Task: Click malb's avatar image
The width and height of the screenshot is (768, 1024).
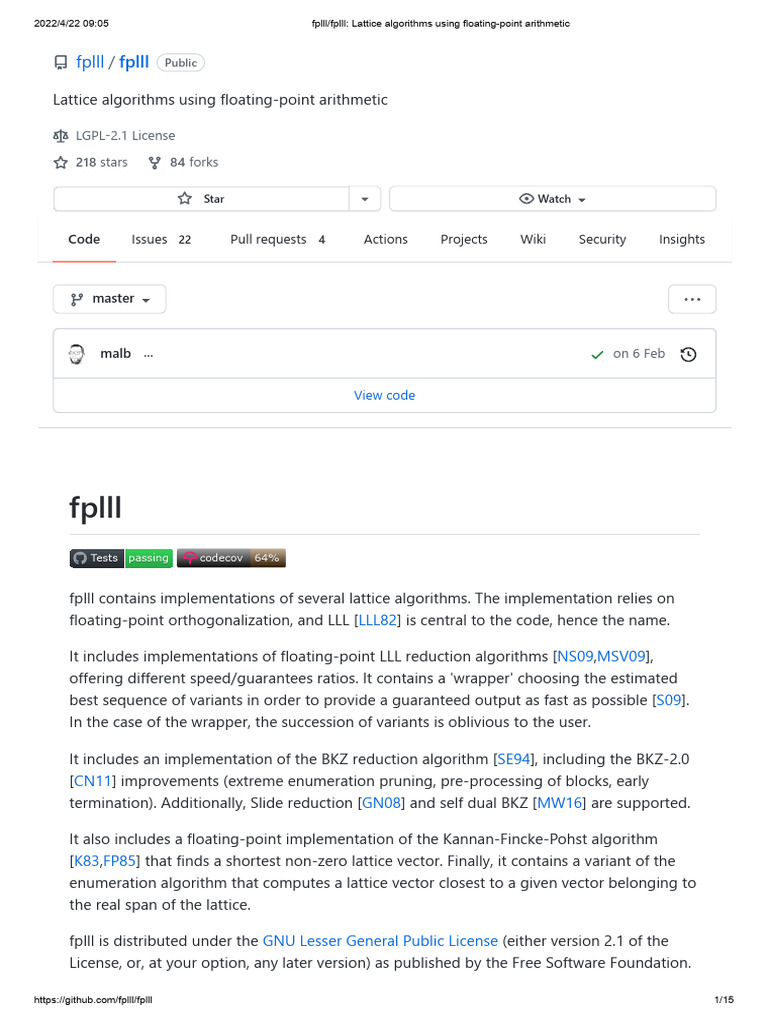Action: 76,354
